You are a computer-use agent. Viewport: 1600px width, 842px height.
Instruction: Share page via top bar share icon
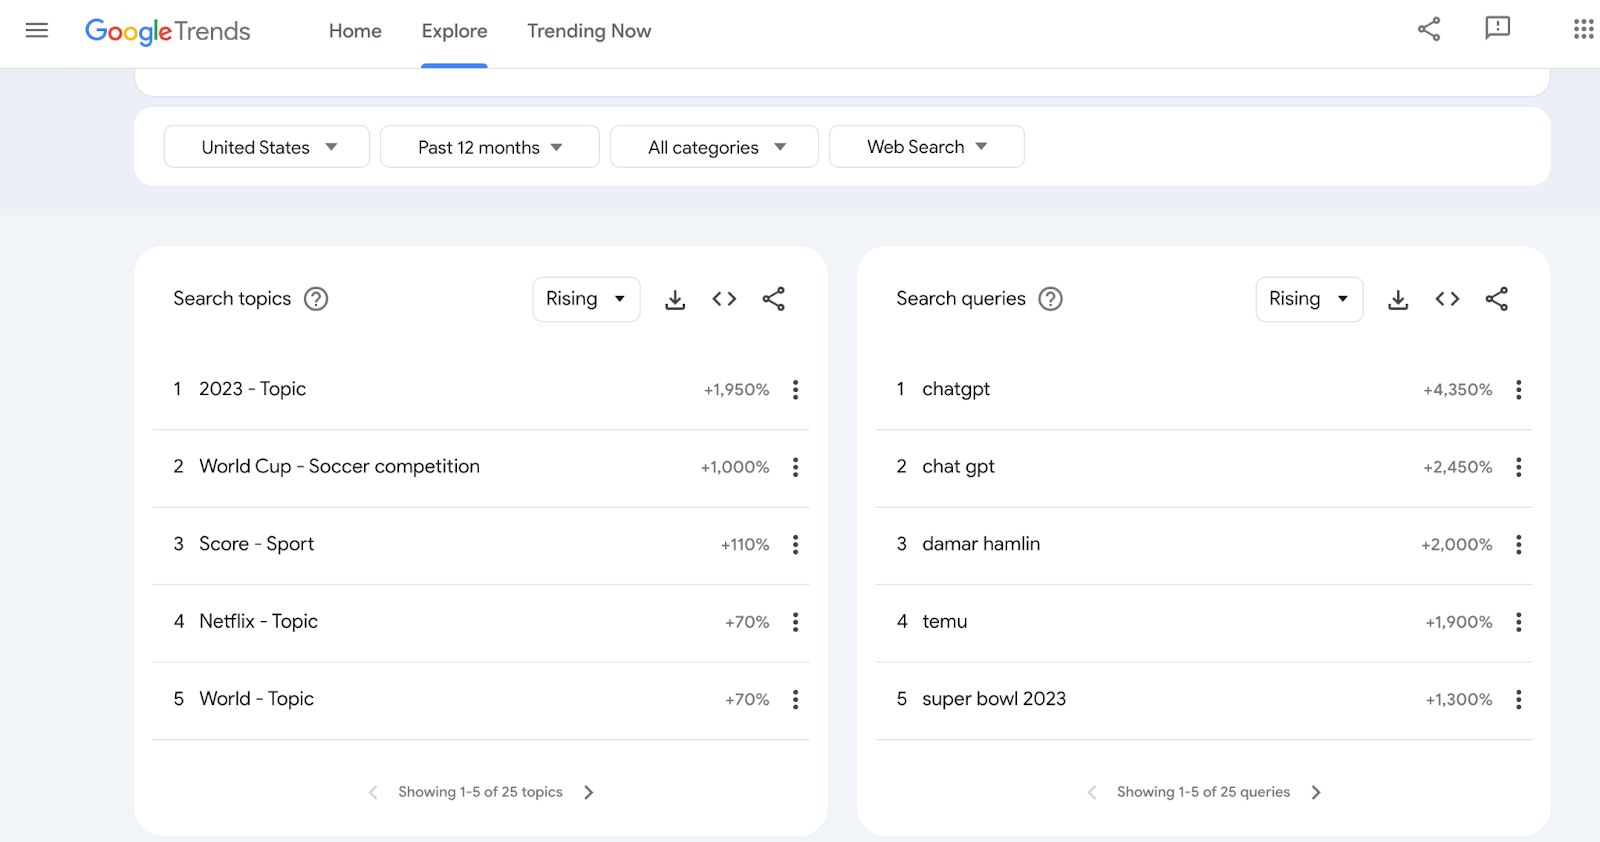(1429, 29)
